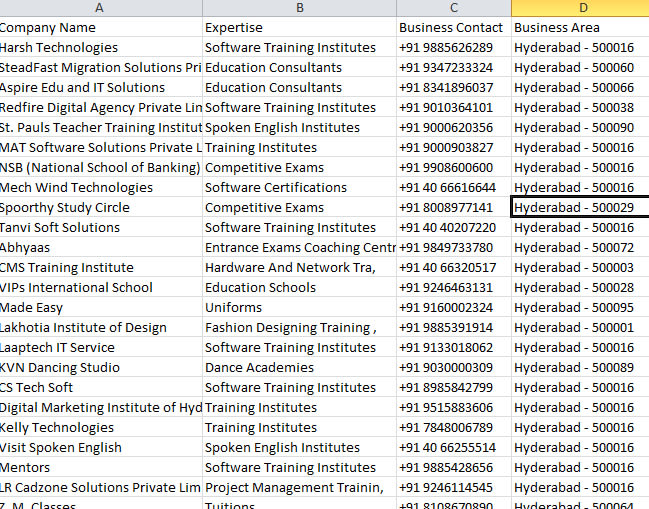Click phone number '+91 9347233324'
Viewport: 649px width, 509px height.
point(454,67)
